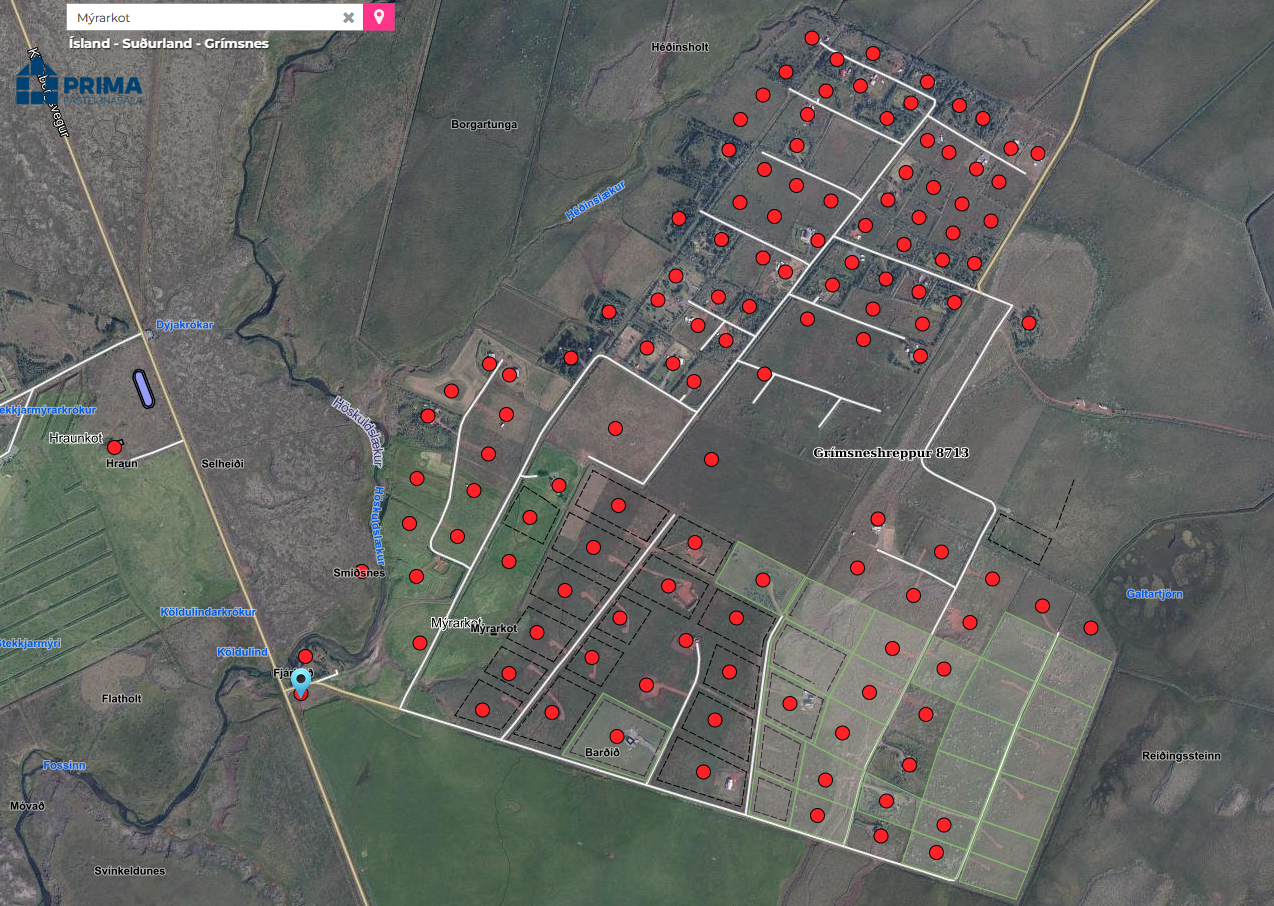Select the red marker at Hraunkot
The width and height of the screenshot is (1274, 906).
114,447
